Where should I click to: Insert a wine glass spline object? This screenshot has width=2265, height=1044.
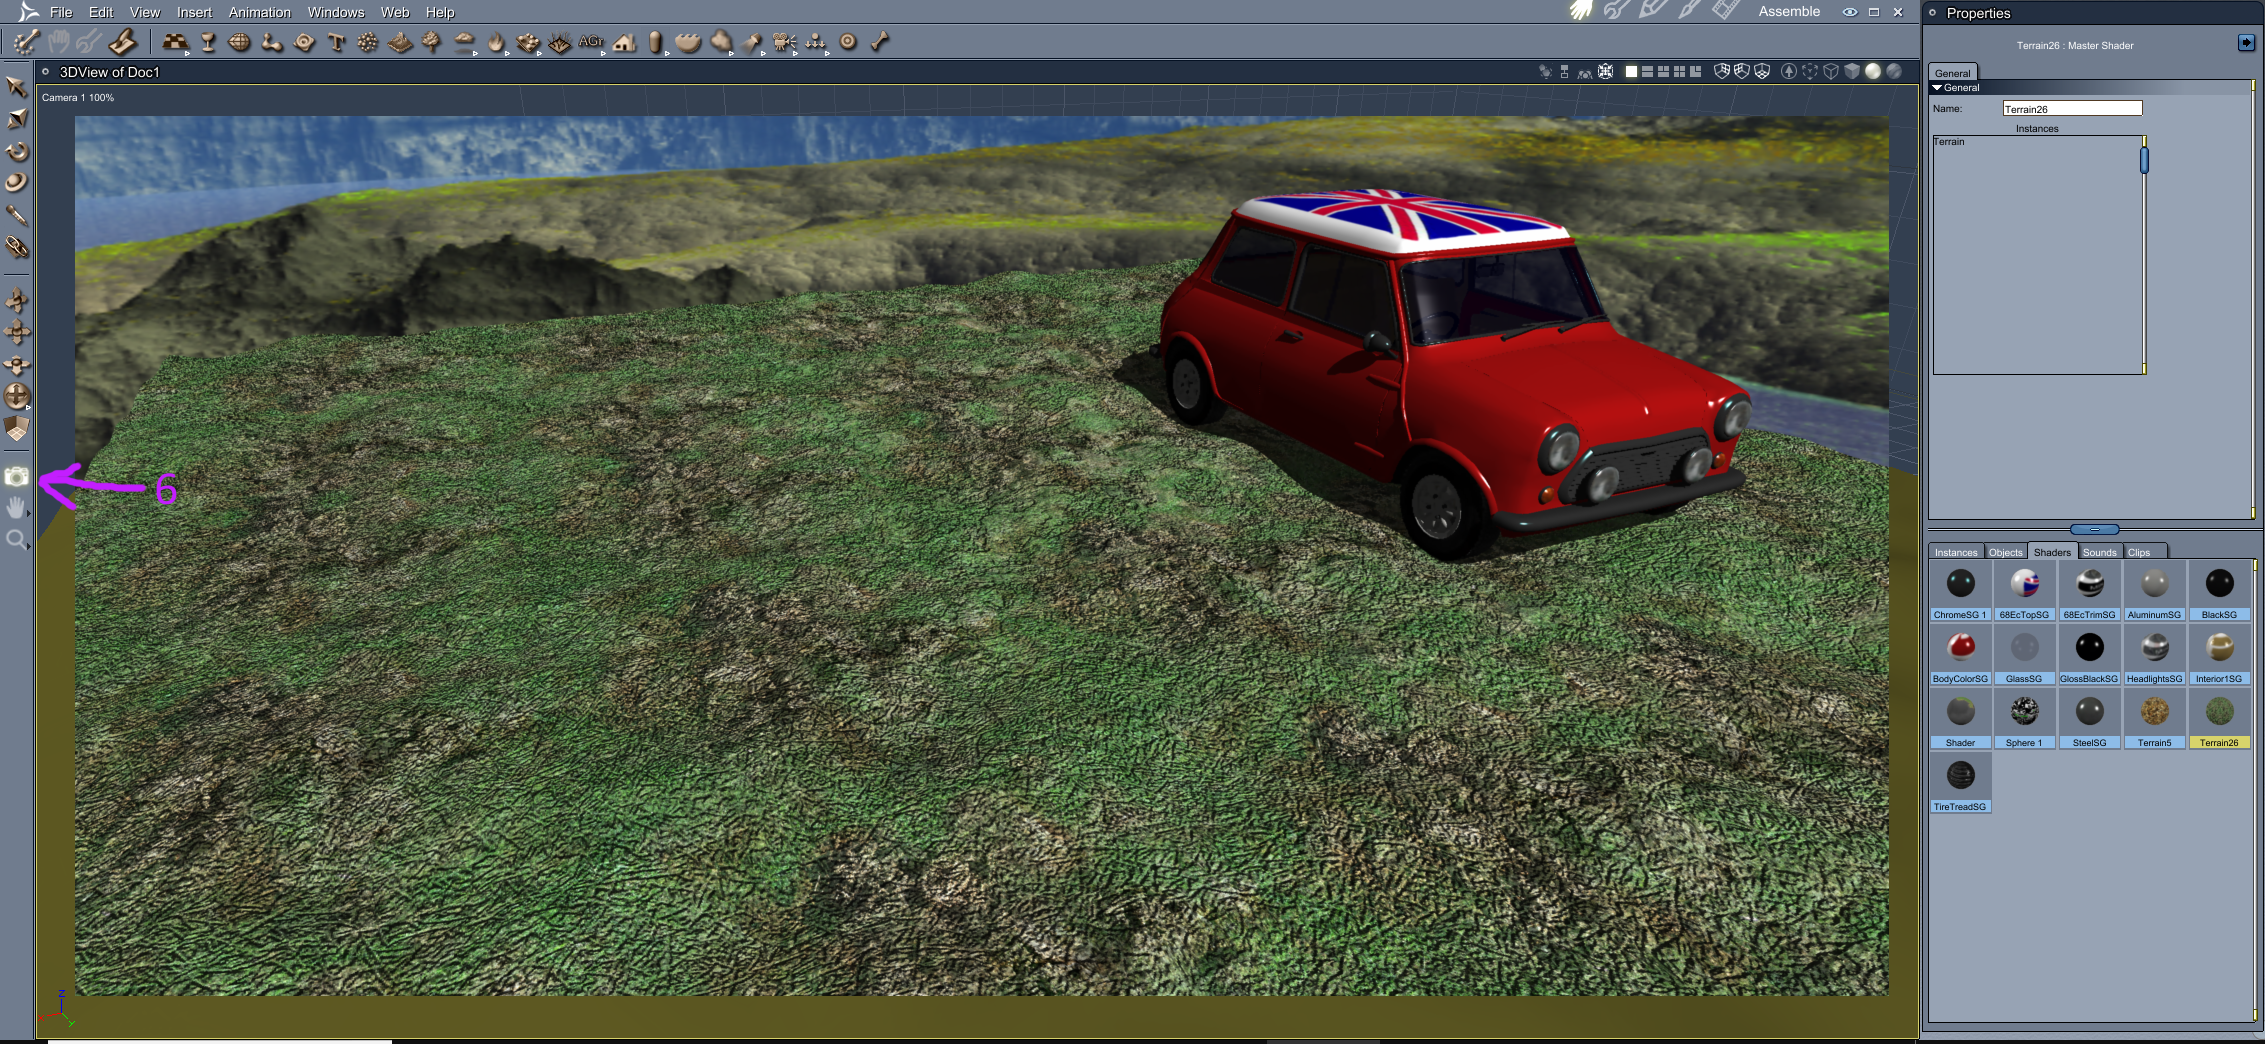coord(208,42)
